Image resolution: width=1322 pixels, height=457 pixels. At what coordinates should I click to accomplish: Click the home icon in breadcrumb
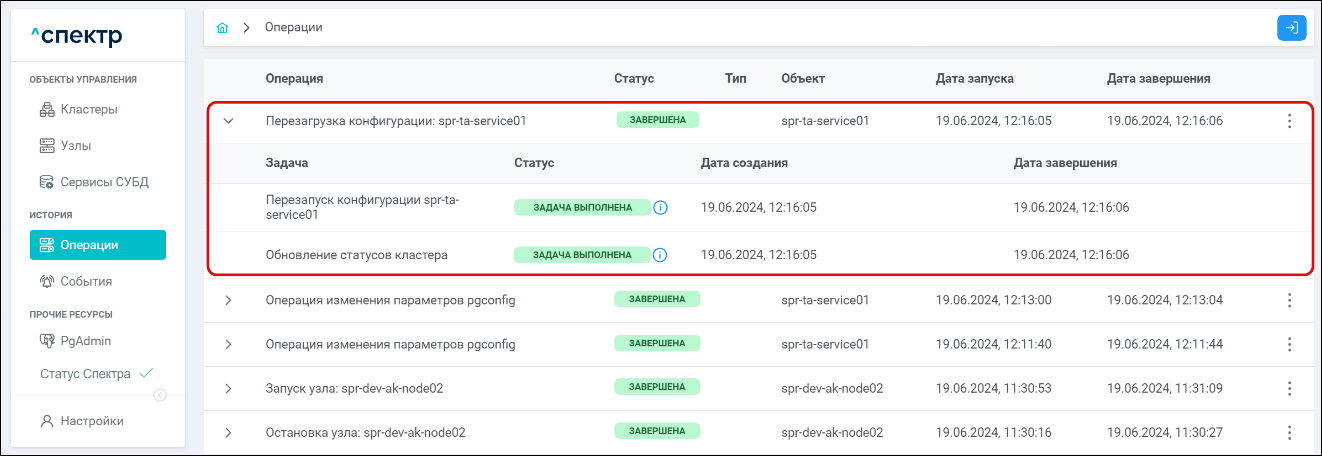pyautogui.click(x=222, y=28)
